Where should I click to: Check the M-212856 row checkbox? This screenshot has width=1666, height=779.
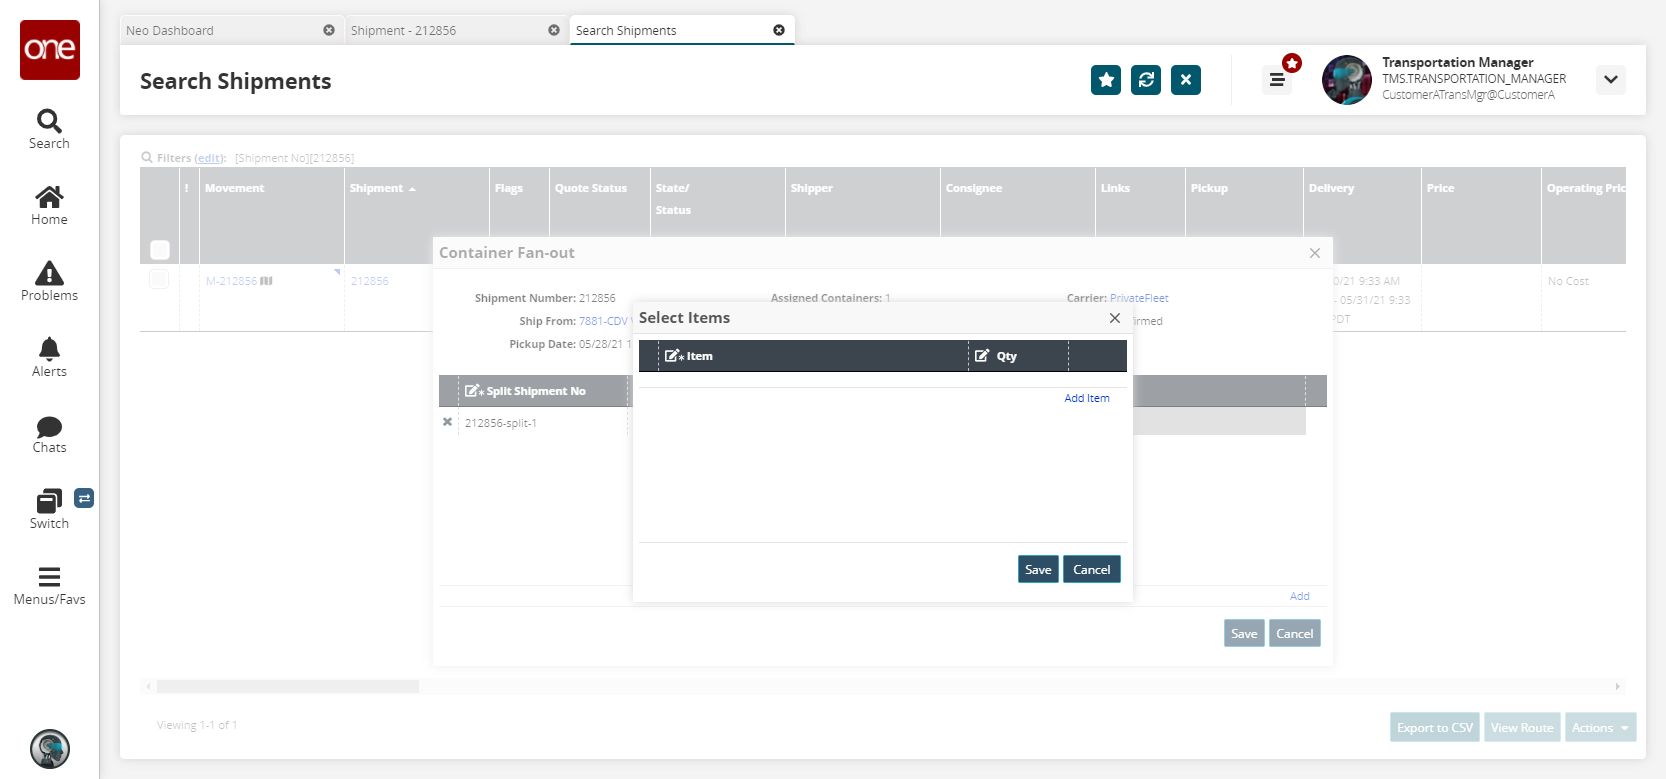click(159, 280)
